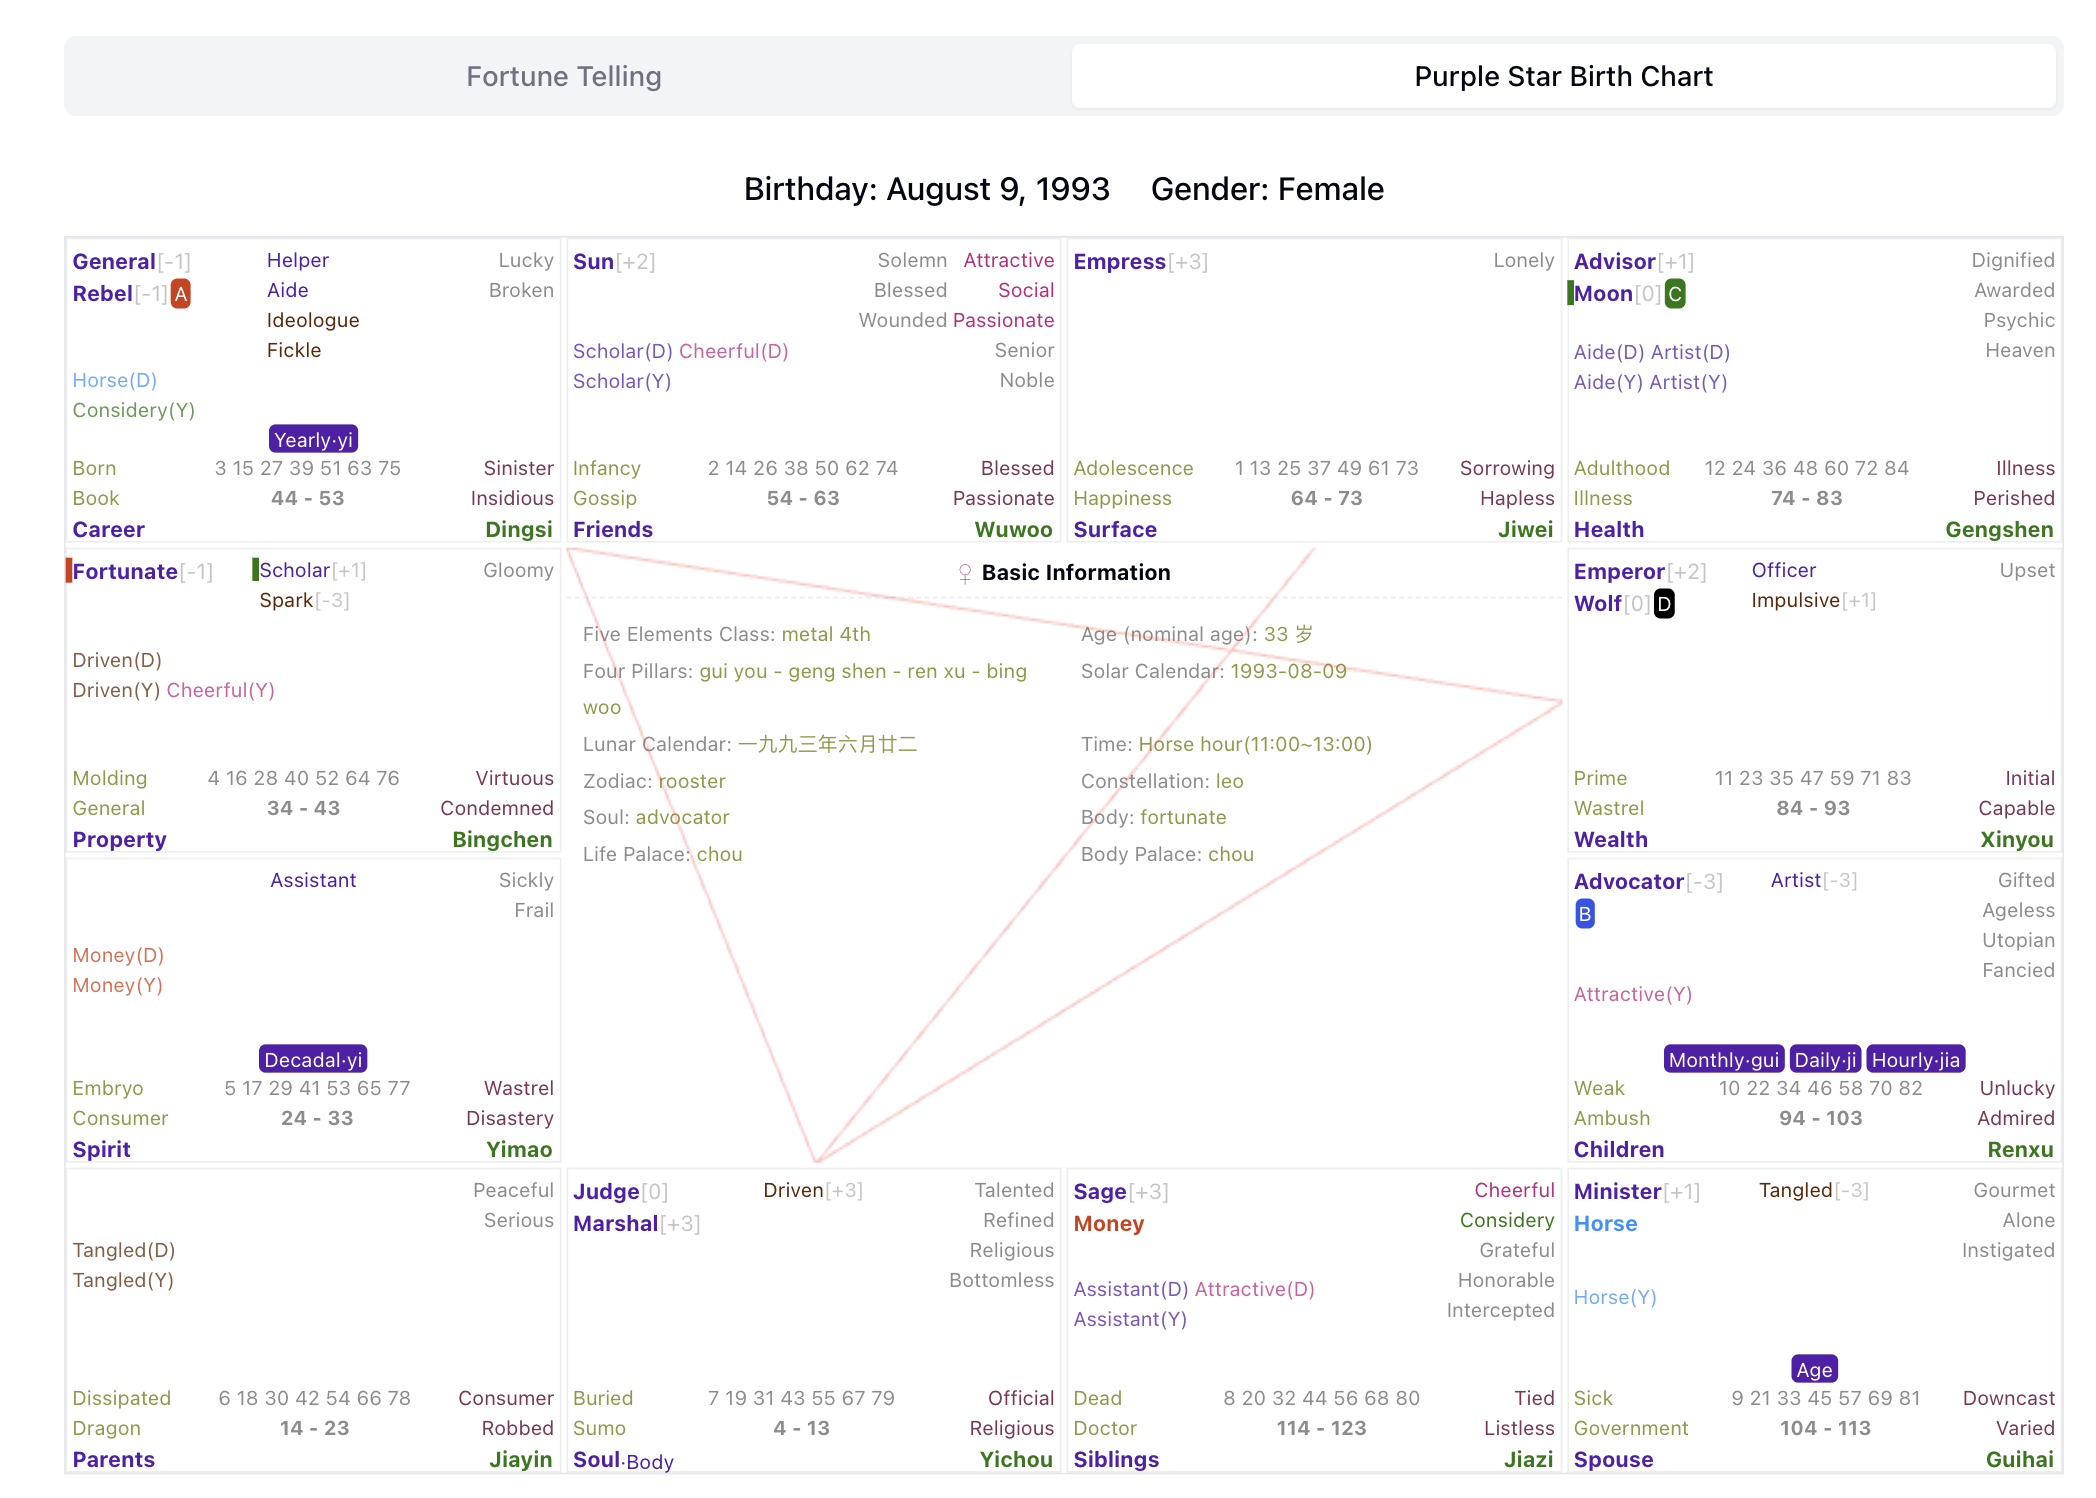This screenshot has width=2096, height=1498.
Task: Click the Hourly·jia tag
Action: click(x=1915, y=1060)
